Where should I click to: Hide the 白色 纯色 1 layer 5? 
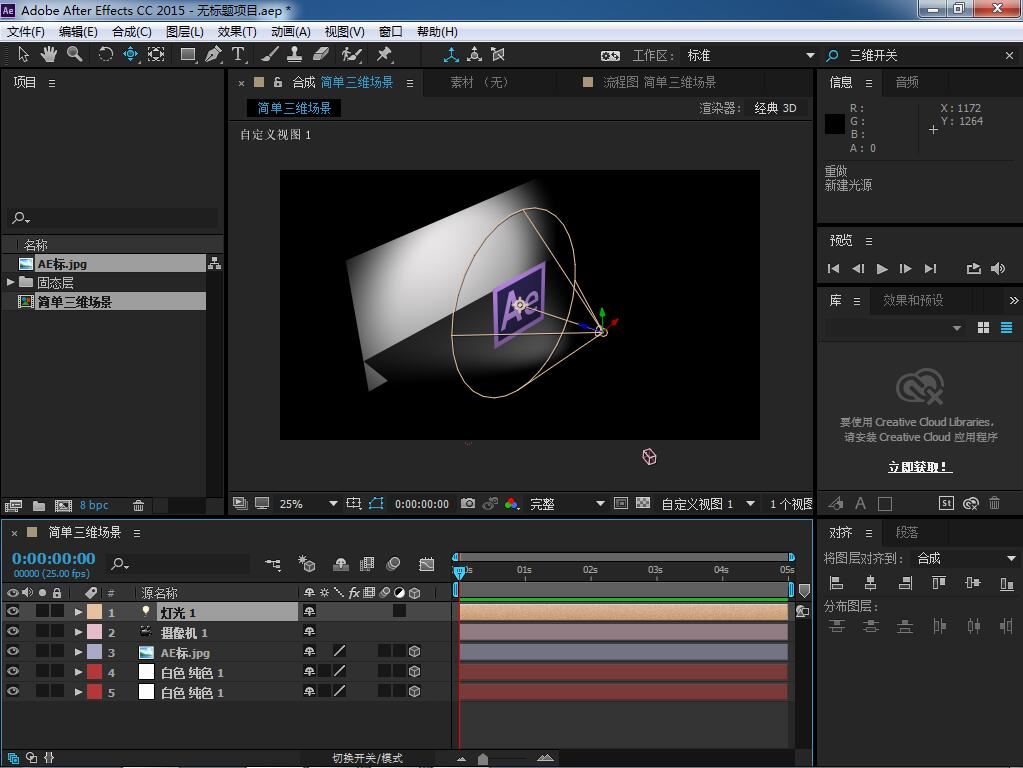[12, 692]
